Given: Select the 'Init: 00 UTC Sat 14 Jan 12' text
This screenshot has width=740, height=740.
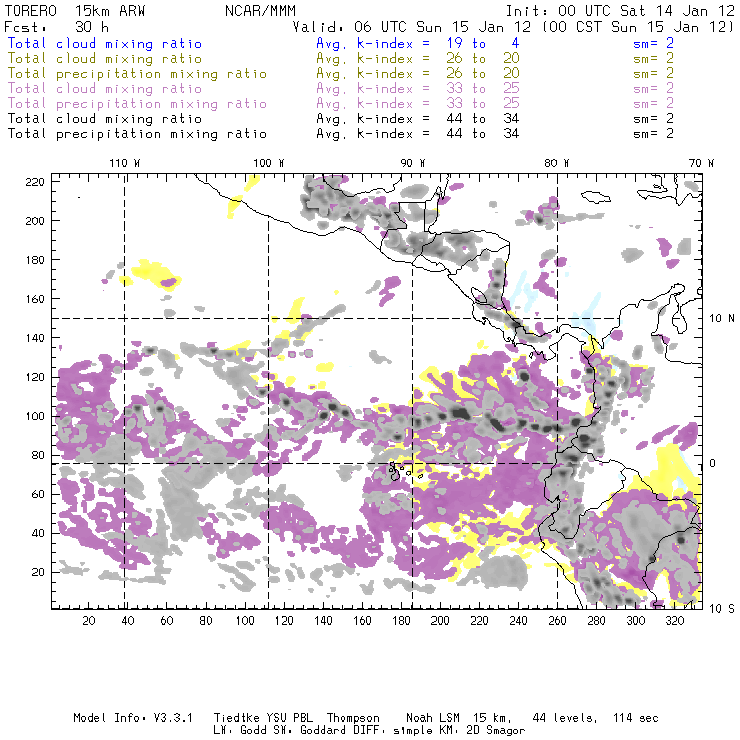Looking at the screenshot, I should click(x=620, y=11).
